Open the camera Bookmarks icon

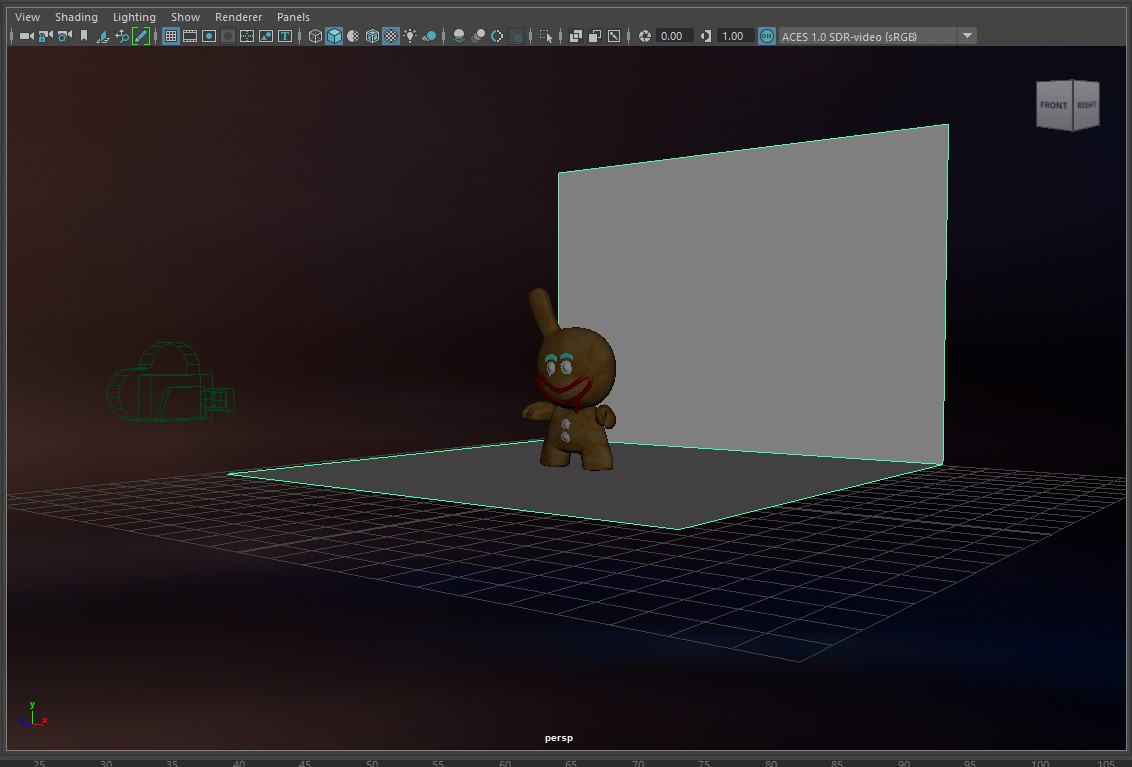tap(84, 36)
